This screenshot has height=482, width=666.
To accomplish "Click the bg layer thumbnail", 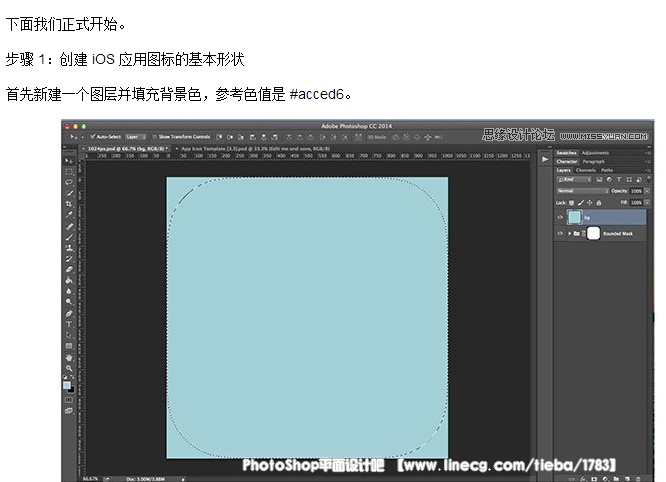I will (x=575, y=216).
